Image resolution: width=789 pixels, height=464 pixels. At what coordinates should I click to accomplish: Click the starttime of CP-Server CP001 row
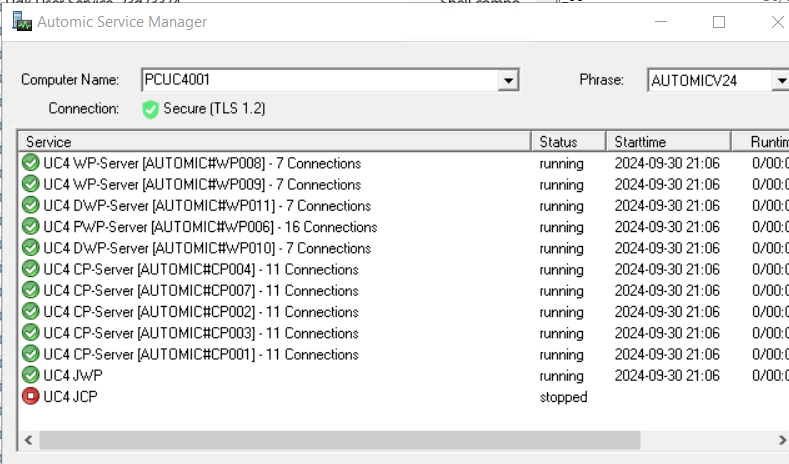[x=667, y=354]
